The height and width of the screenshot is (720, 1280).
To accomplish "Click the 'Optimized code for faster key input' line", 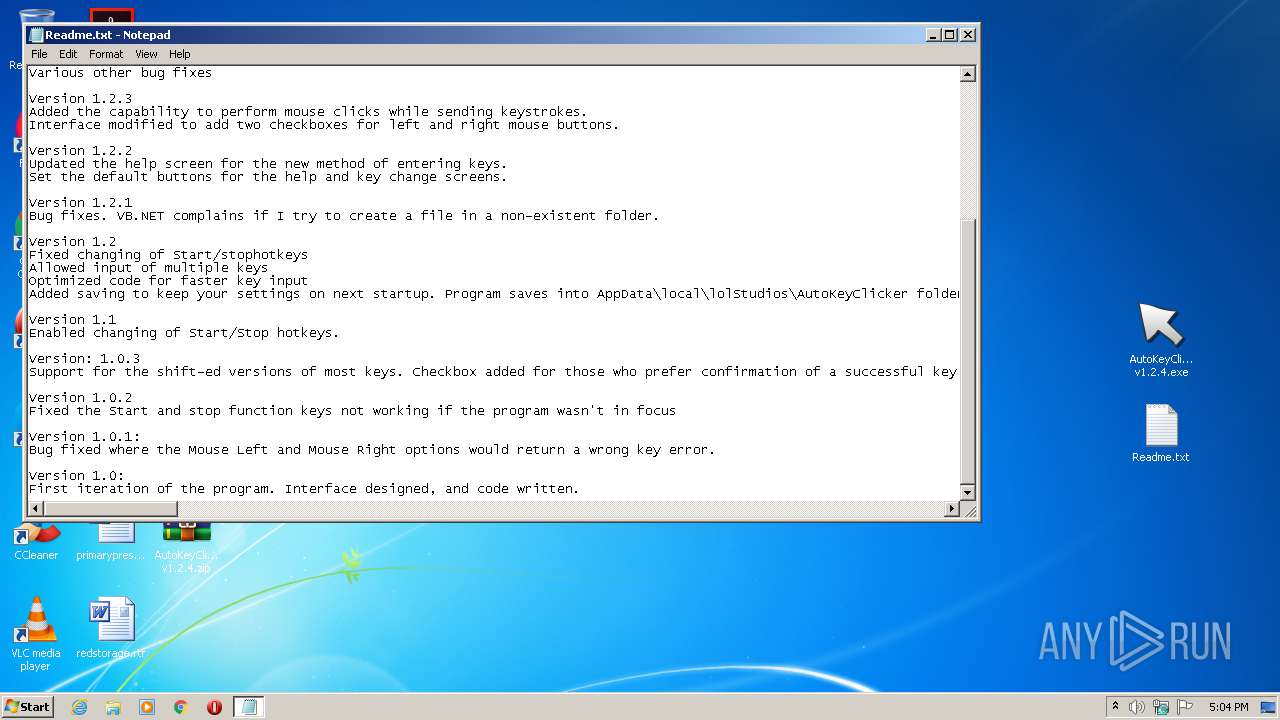I will click(x=168, y=280).
